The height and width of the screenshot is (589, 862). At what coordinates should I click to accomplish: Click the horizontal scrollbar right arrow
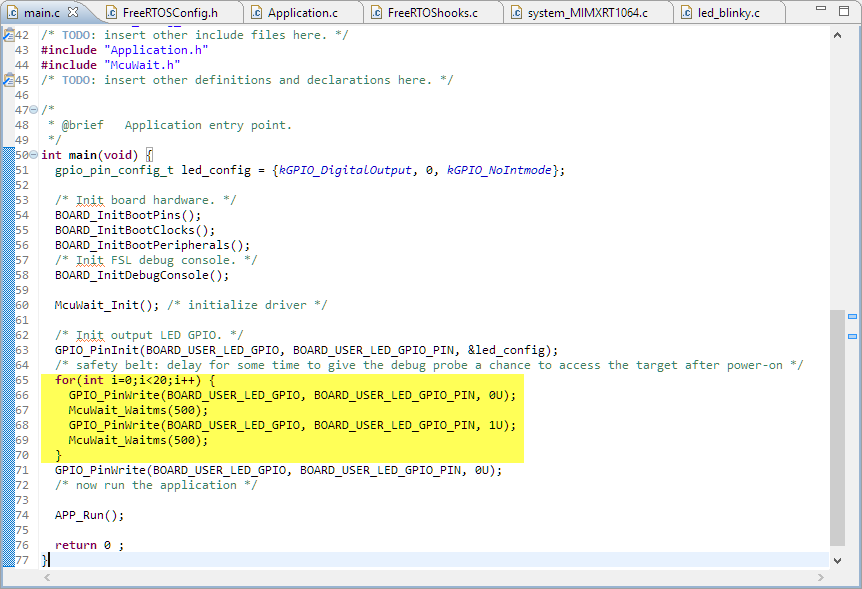coord(822,578)
